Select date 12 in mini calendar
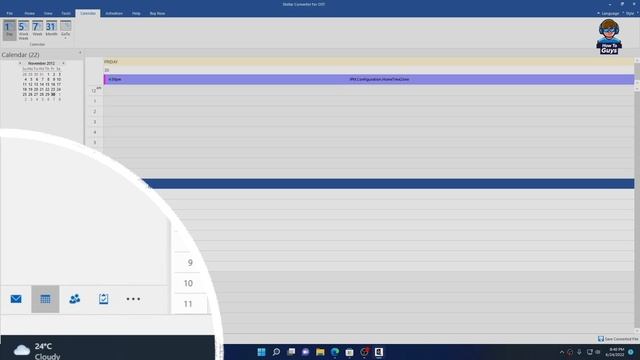This screenshot has height=360, width=640. [x=30, y=84]
